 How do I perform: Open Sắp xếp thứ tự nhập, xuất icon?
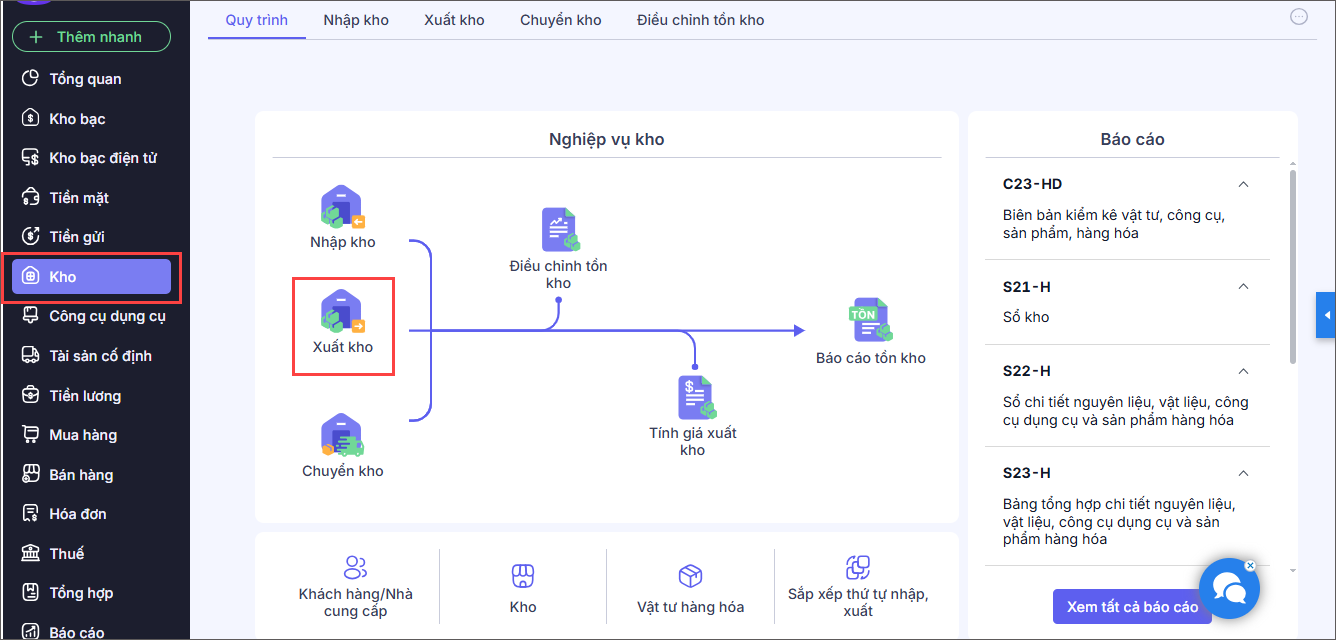tap(857, 568)
